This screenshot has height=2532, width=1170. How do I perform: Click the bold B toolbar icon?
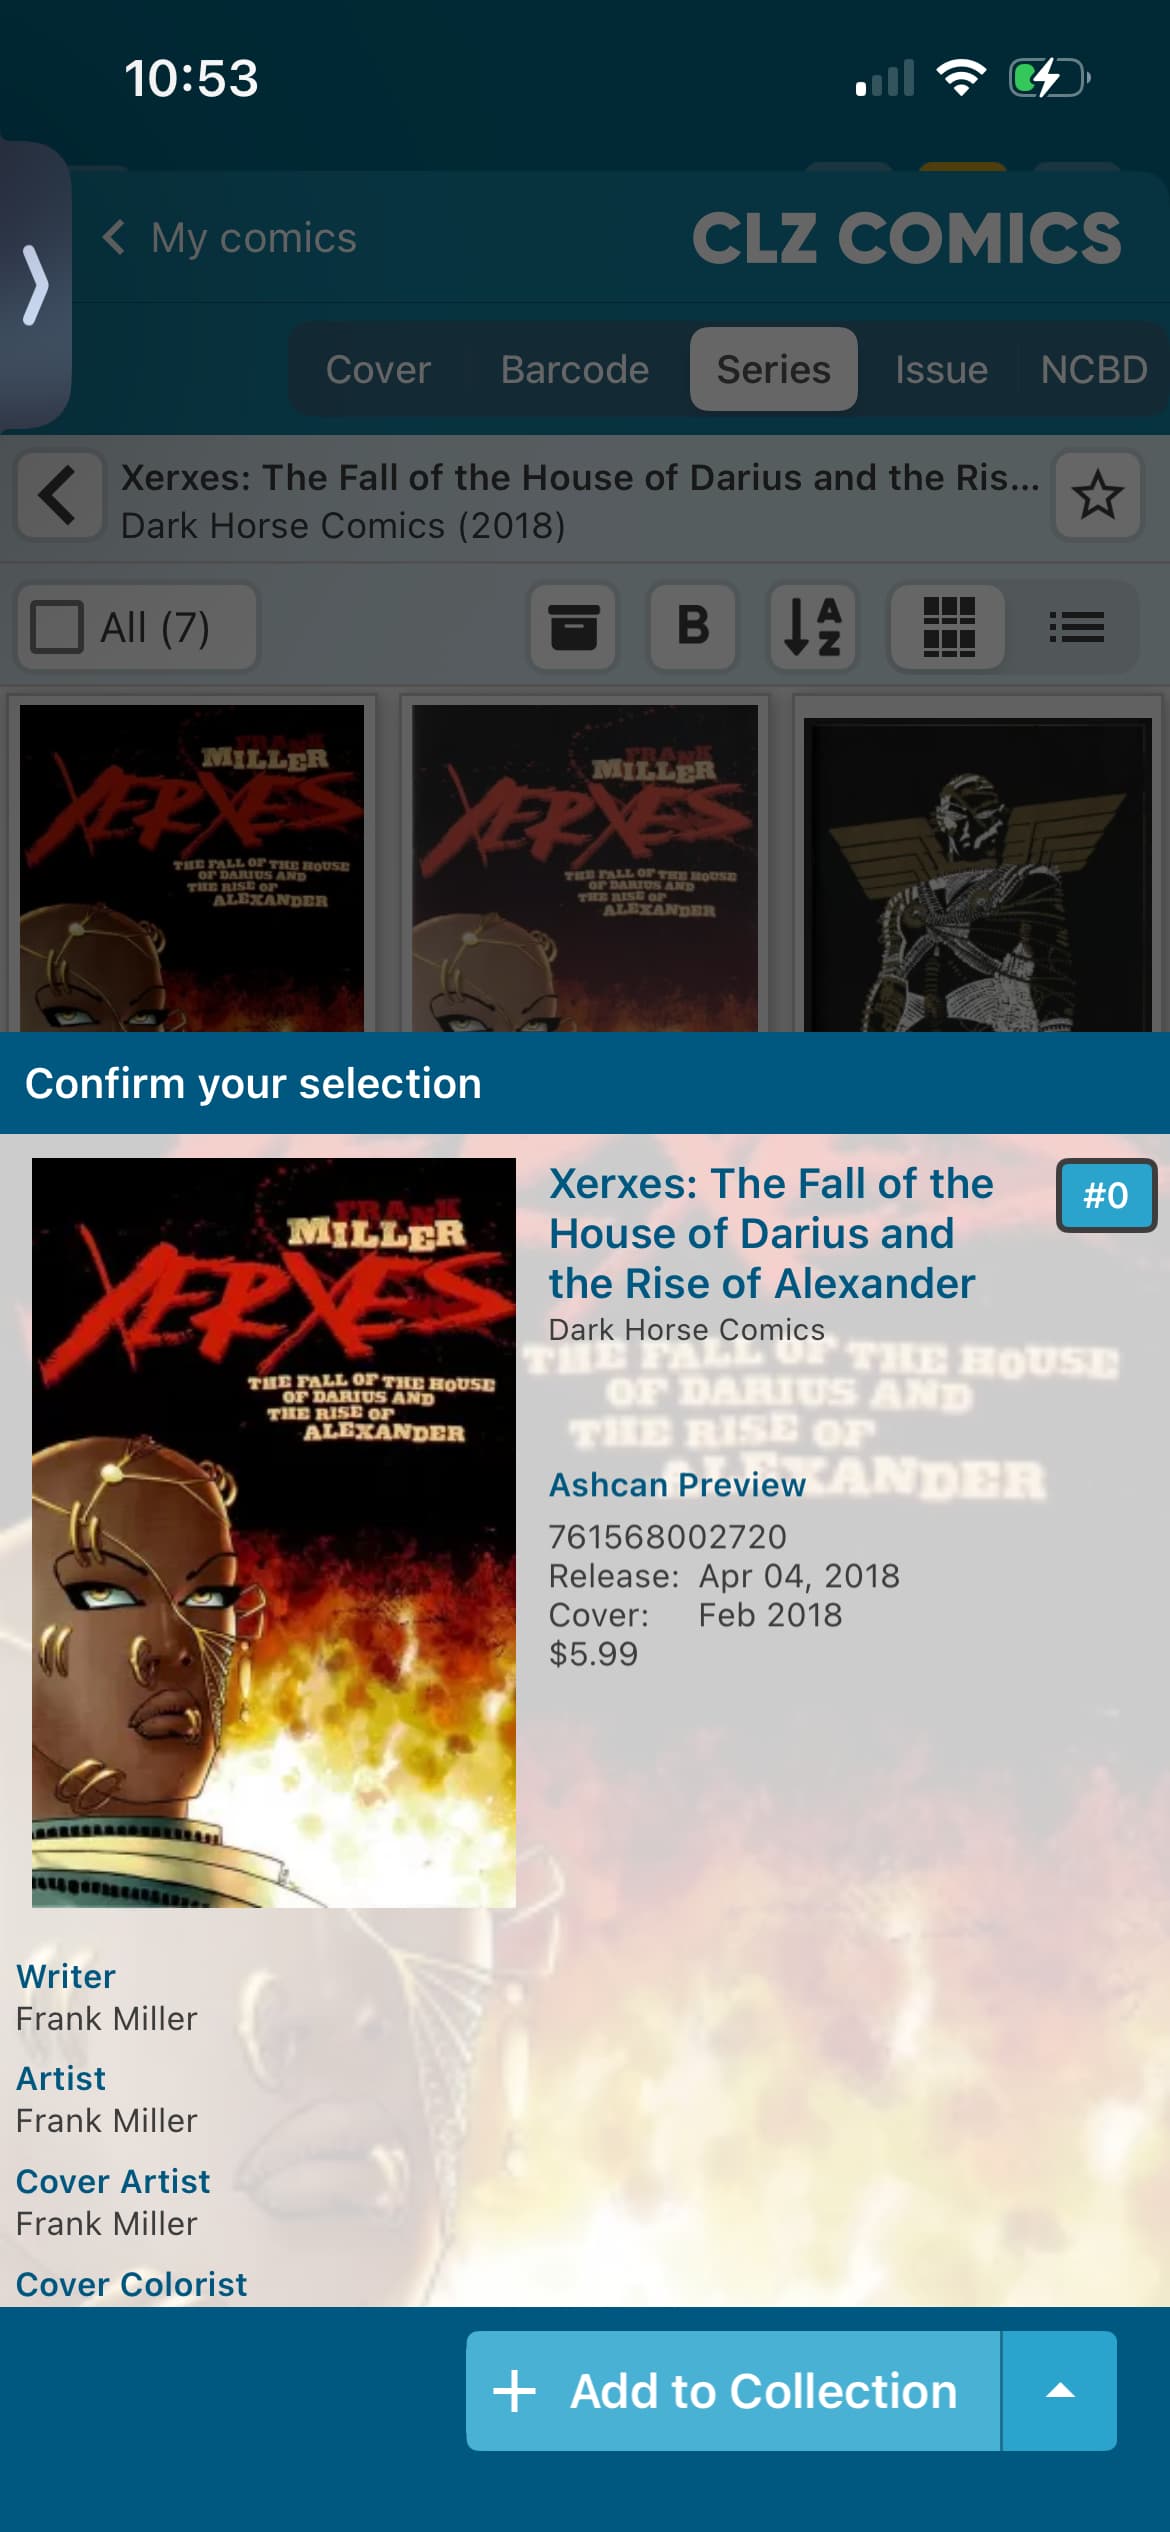693,627
